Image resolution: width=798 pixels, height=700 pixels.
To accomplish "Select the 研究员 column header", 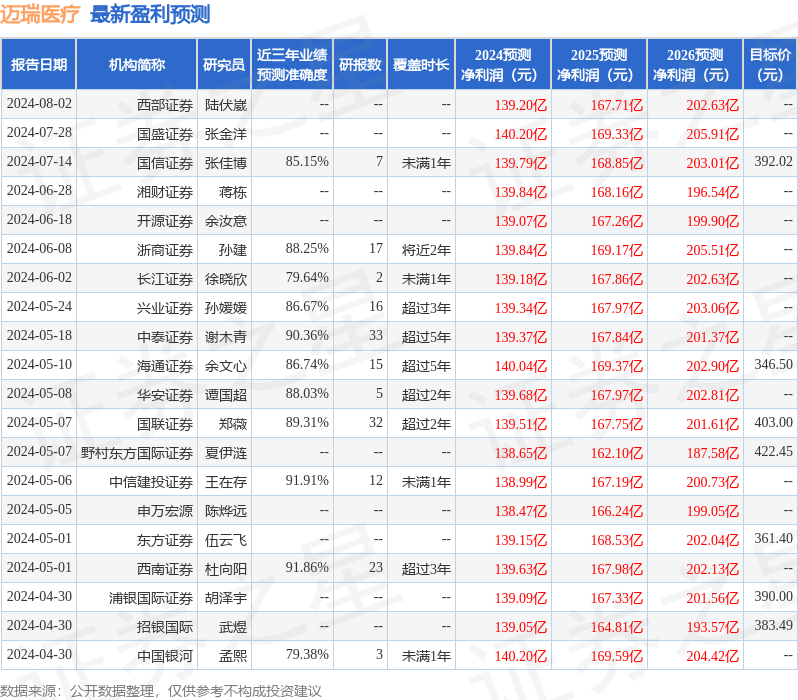I will tap(224, 65).
